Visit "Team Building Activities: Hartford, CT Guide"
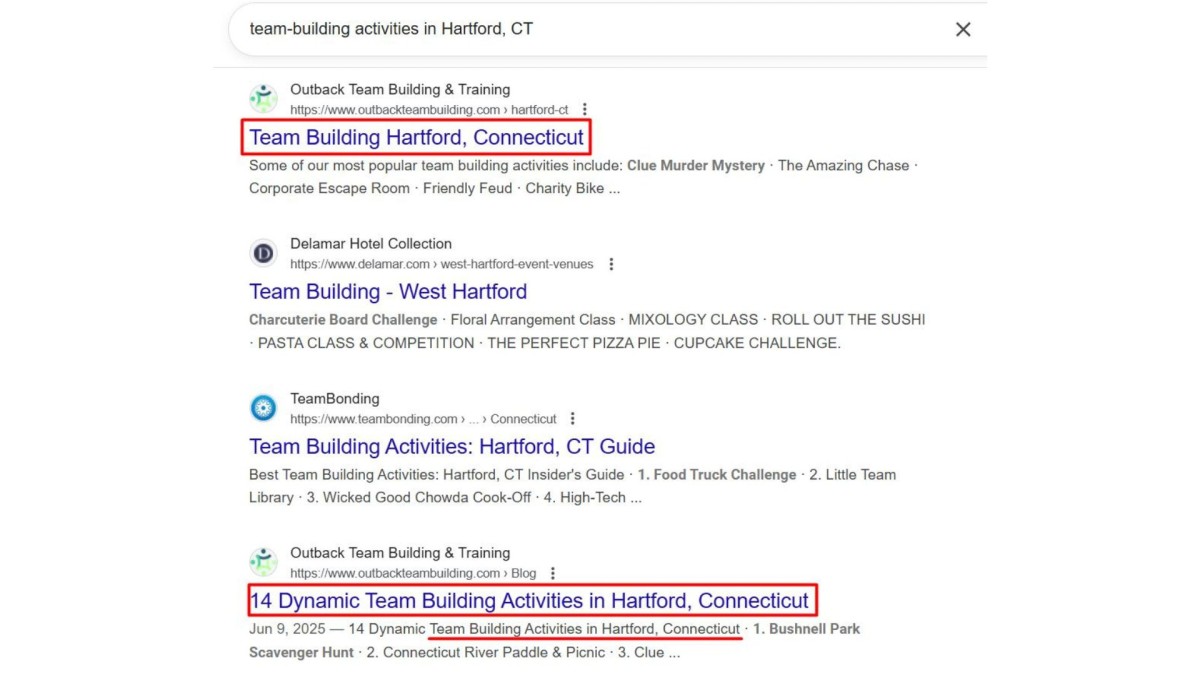The width and height of the screenshot is (1200, 675). tap(452, 447)
